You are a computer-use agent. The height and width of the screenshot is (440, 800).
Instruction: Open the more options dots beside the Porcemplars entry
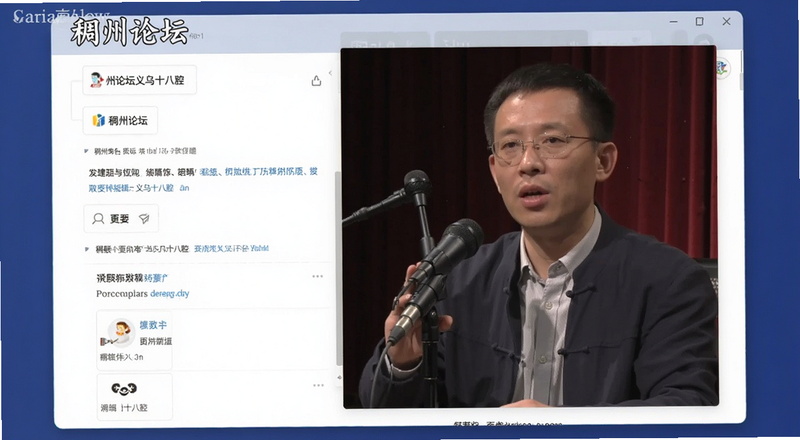click(x=318, y=276)
